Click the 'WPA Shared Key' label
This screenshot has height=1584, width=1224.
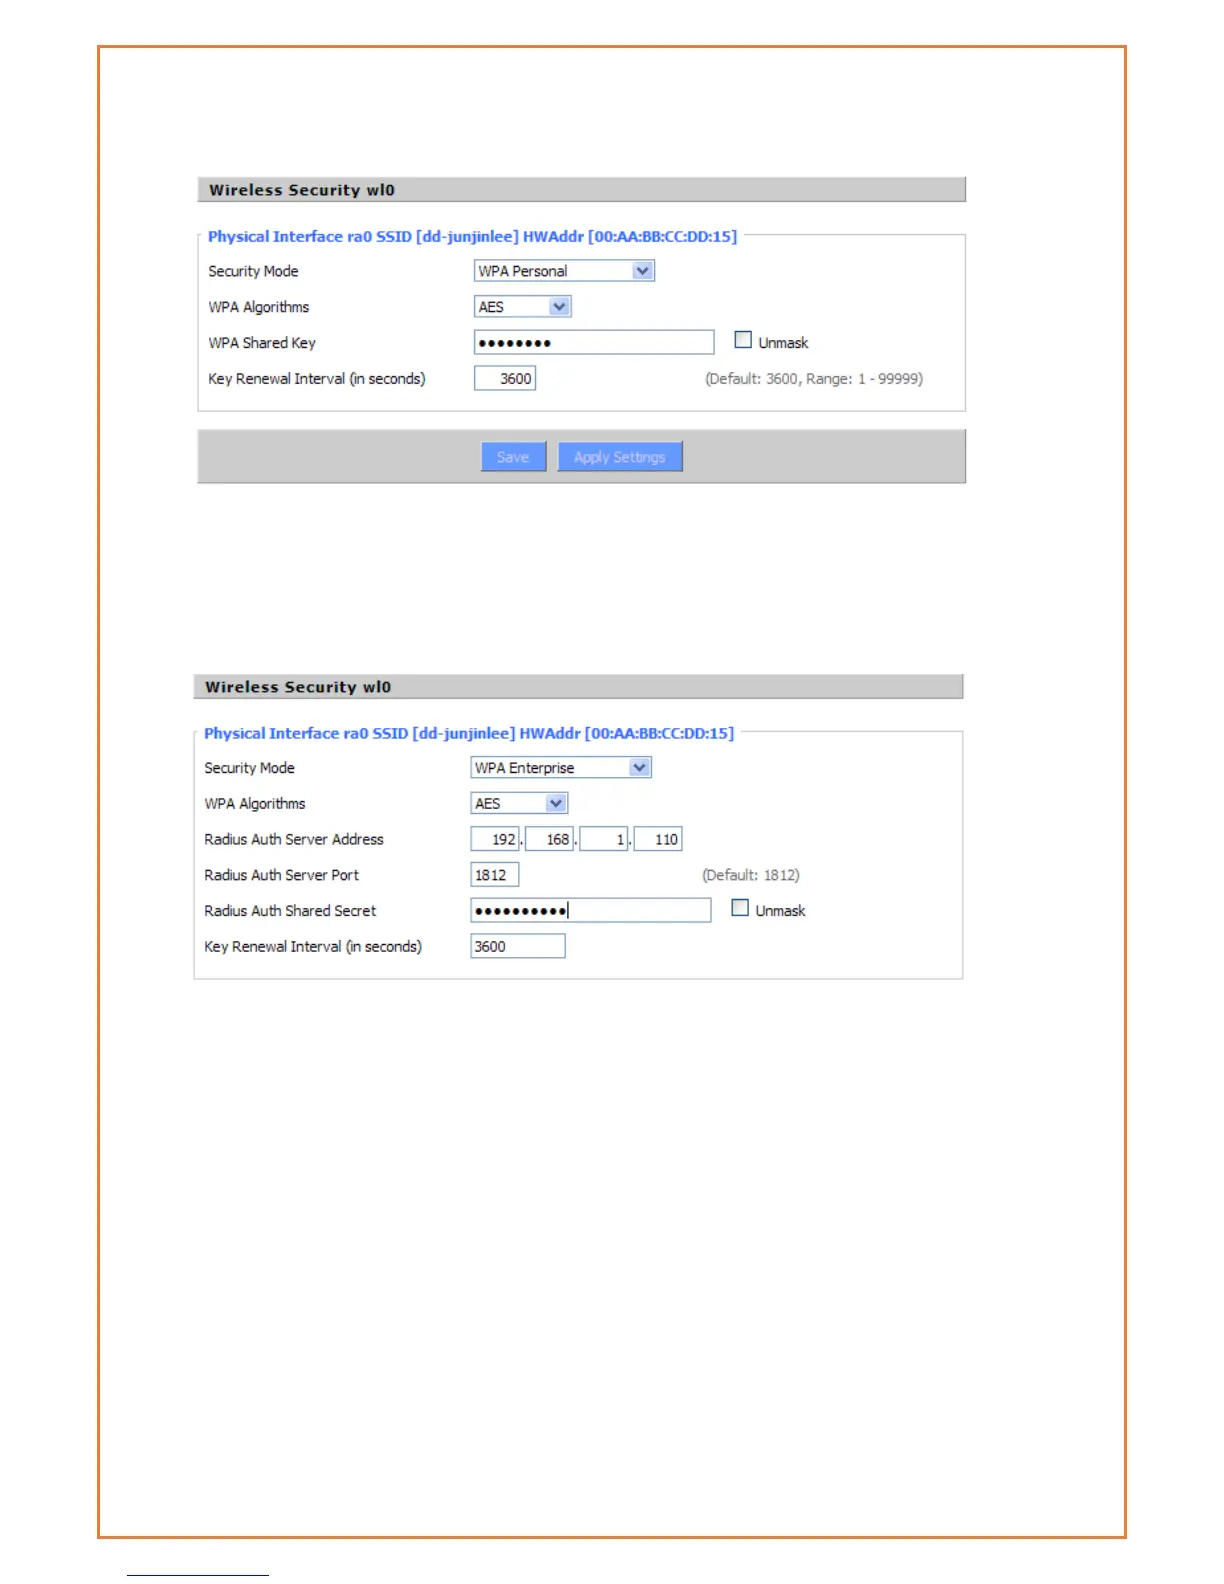point(262,343)
